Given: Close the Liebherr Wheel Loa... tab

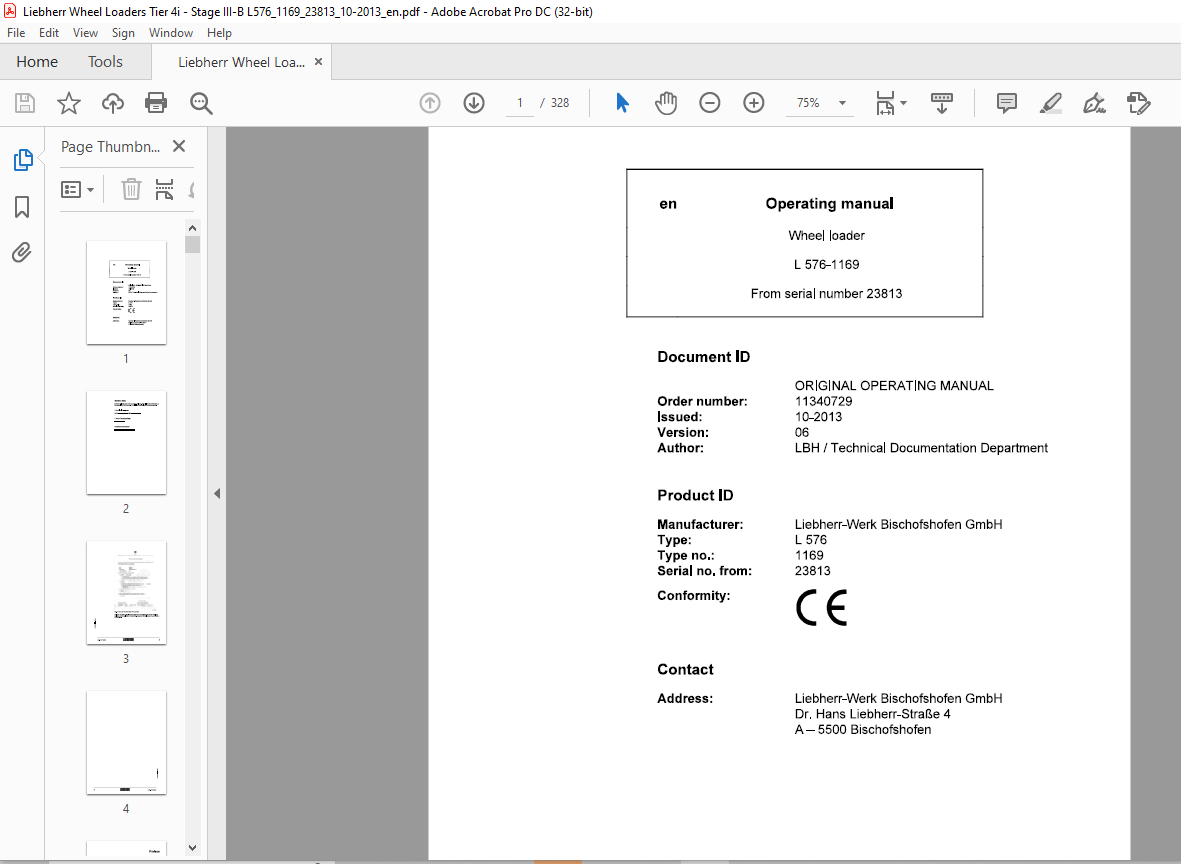Looking at the screenshot, I should coord(319,62).
